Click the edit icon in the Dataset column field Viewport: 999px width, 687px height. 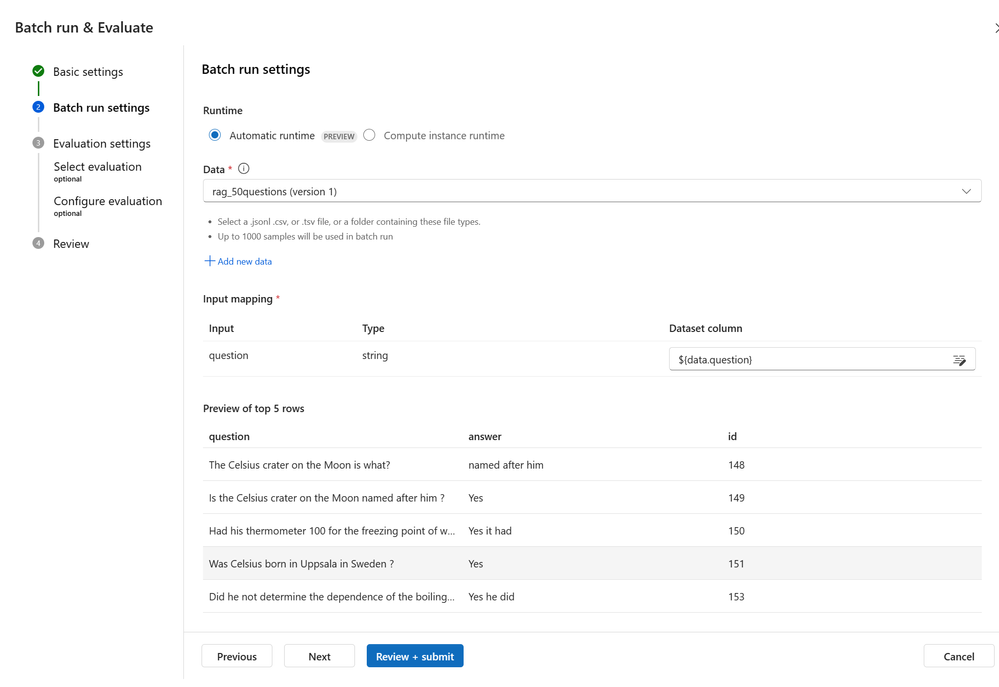click(959, 360)
